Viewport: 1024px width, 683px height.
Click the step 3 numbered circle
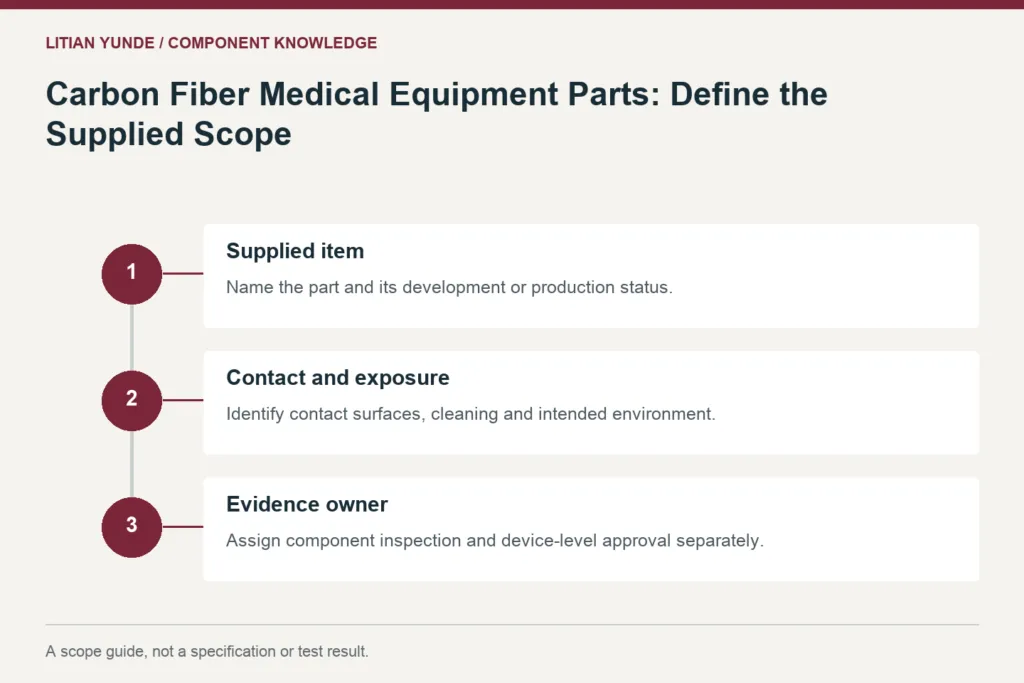tap(131, 527)
